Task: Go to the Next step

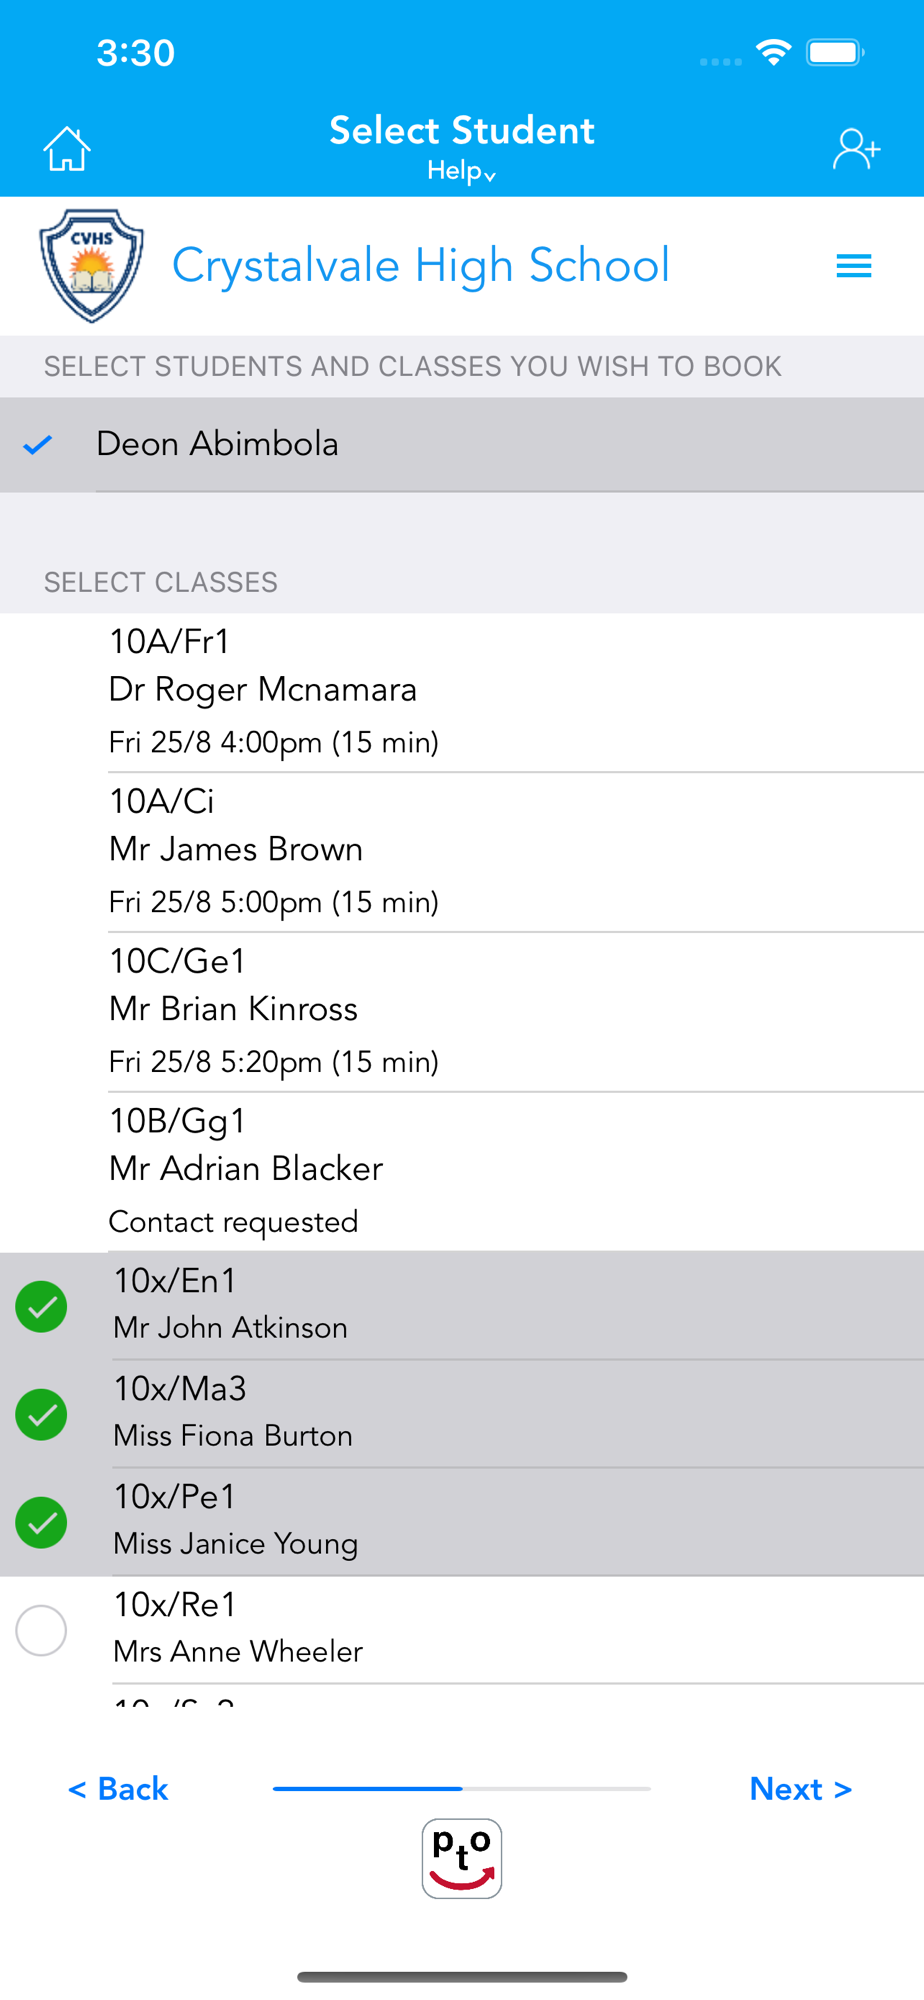Action: 800,1788
